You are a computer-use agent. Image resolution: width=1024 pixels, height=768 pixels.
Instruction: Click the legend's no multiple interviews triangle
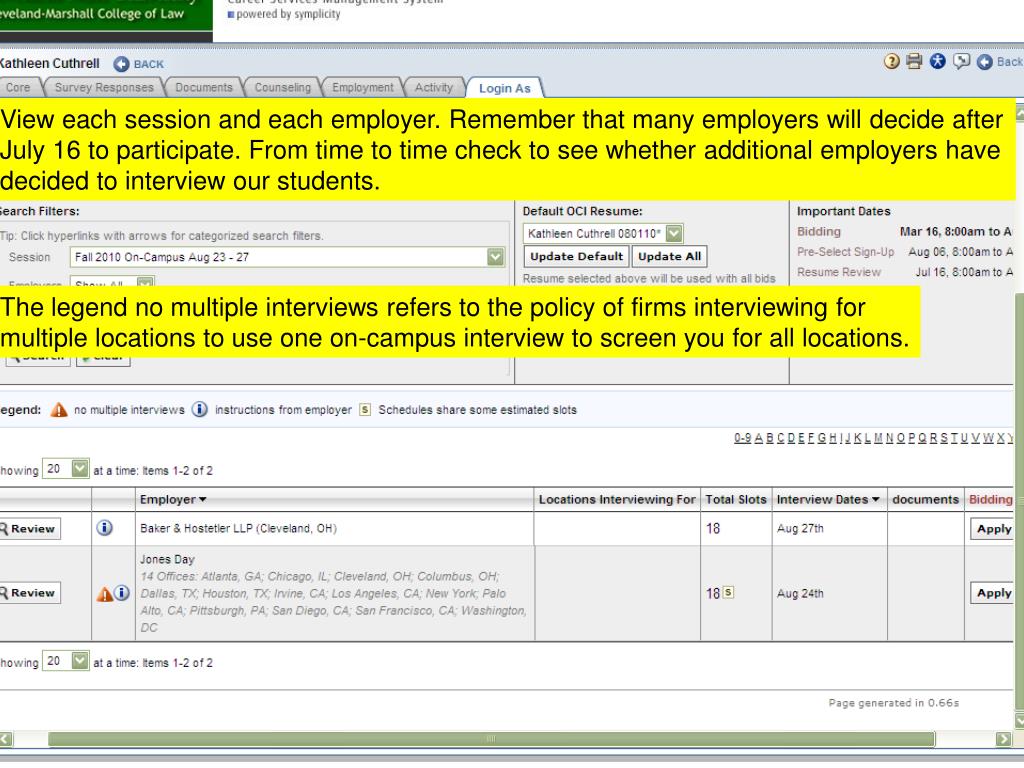coord(59,409)
